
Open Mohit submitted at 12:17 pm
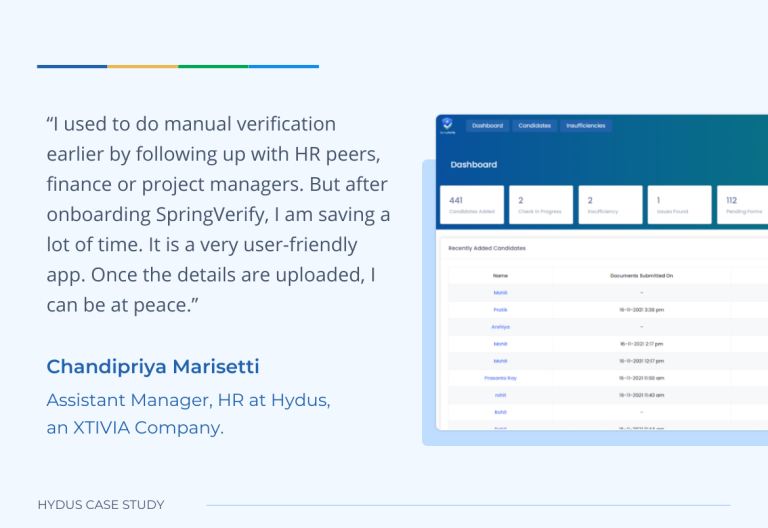tap(500, 361)
